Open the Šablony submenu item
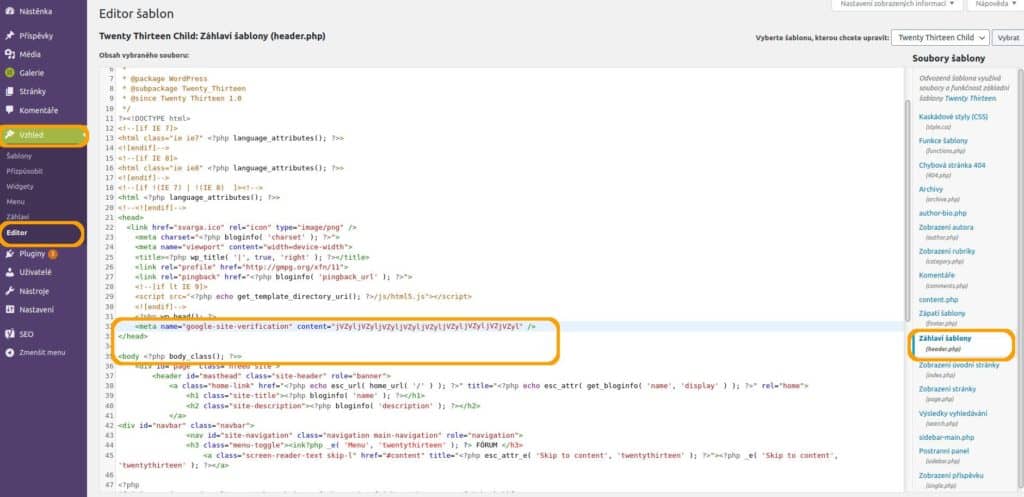 [19, 156]
